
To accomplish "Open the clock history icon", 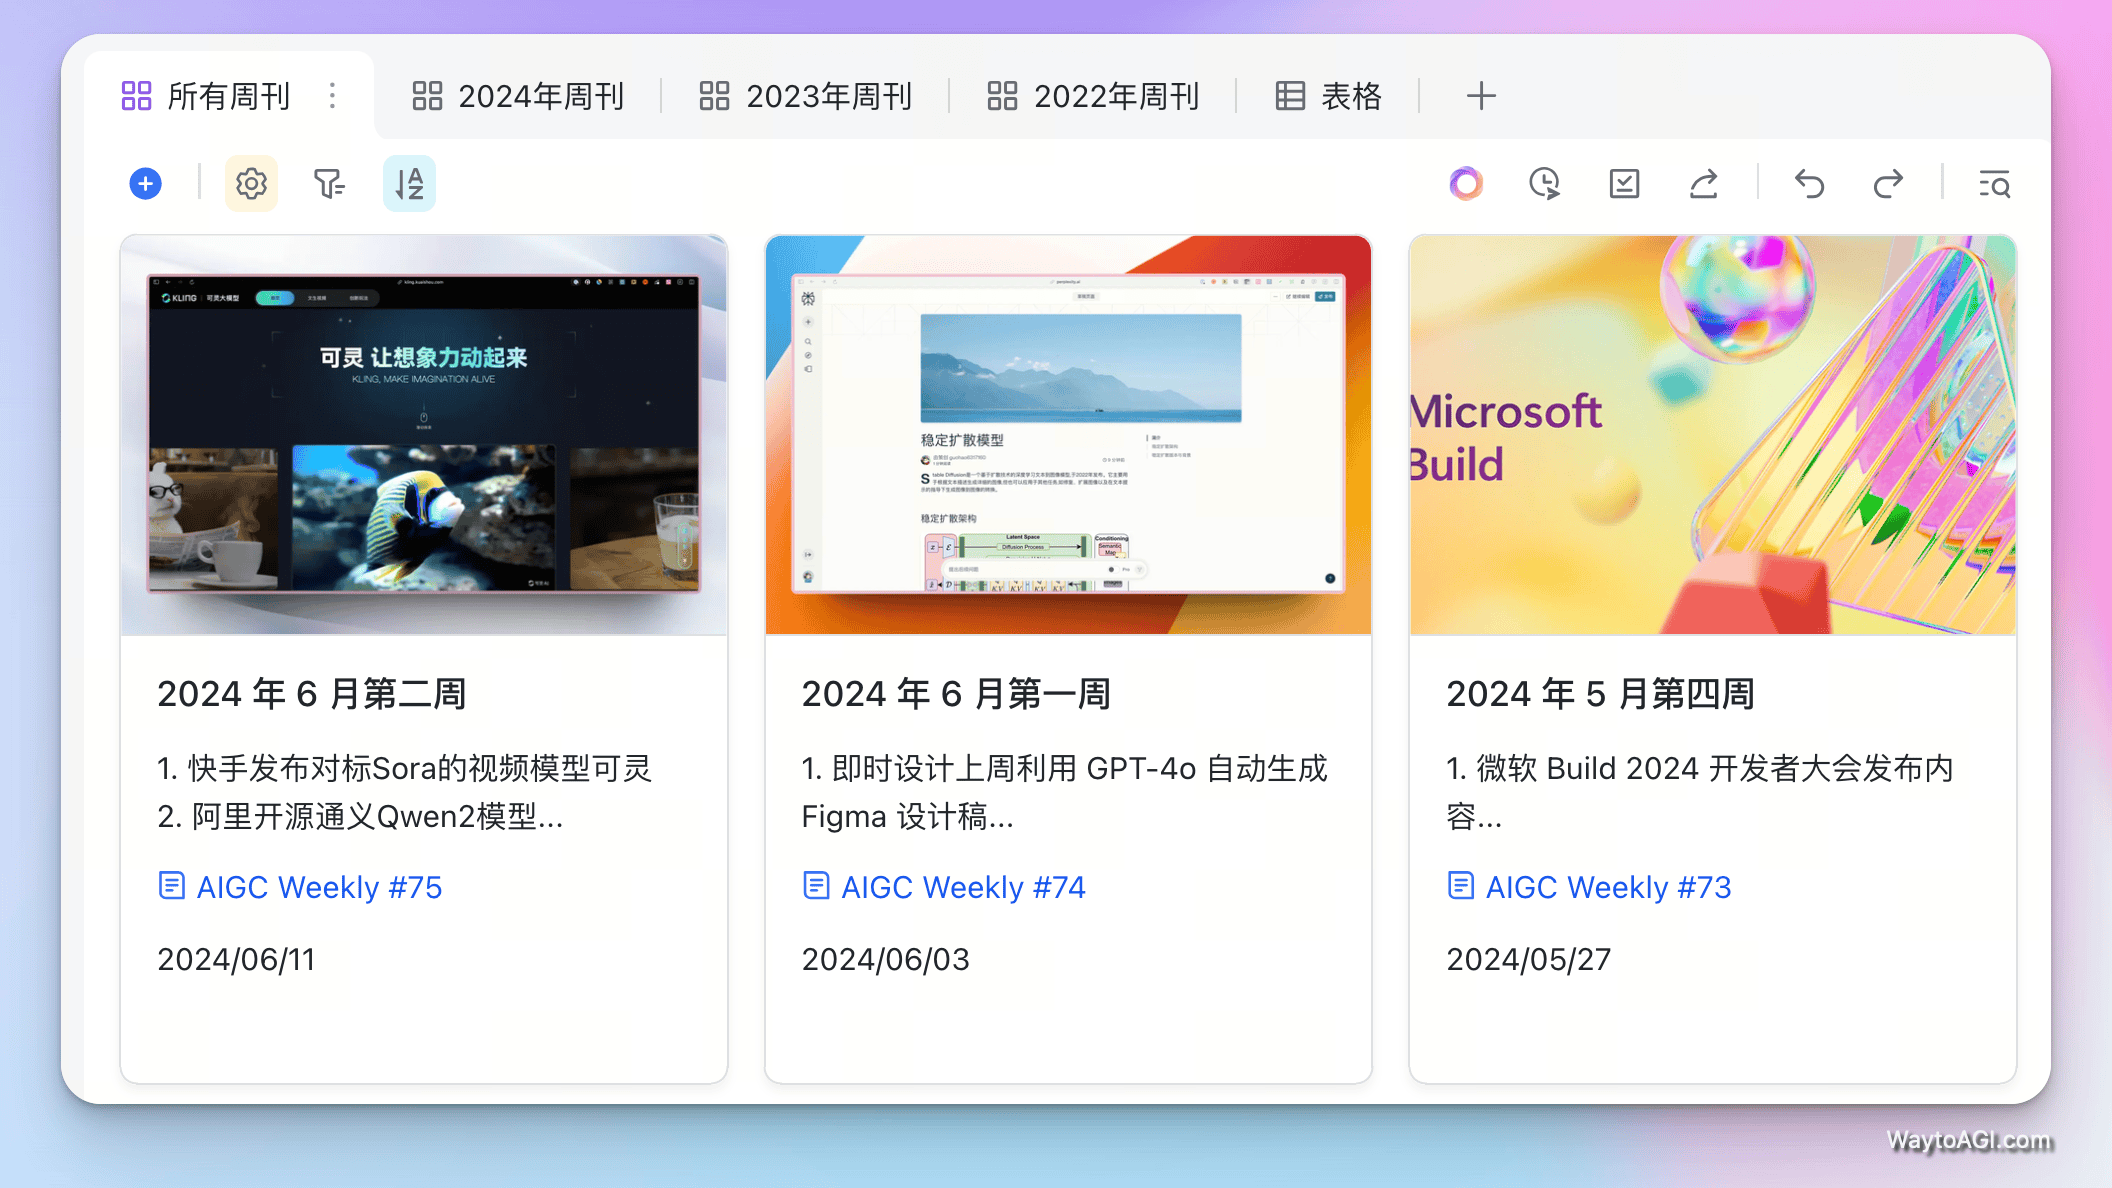I will click(1545, 184).
